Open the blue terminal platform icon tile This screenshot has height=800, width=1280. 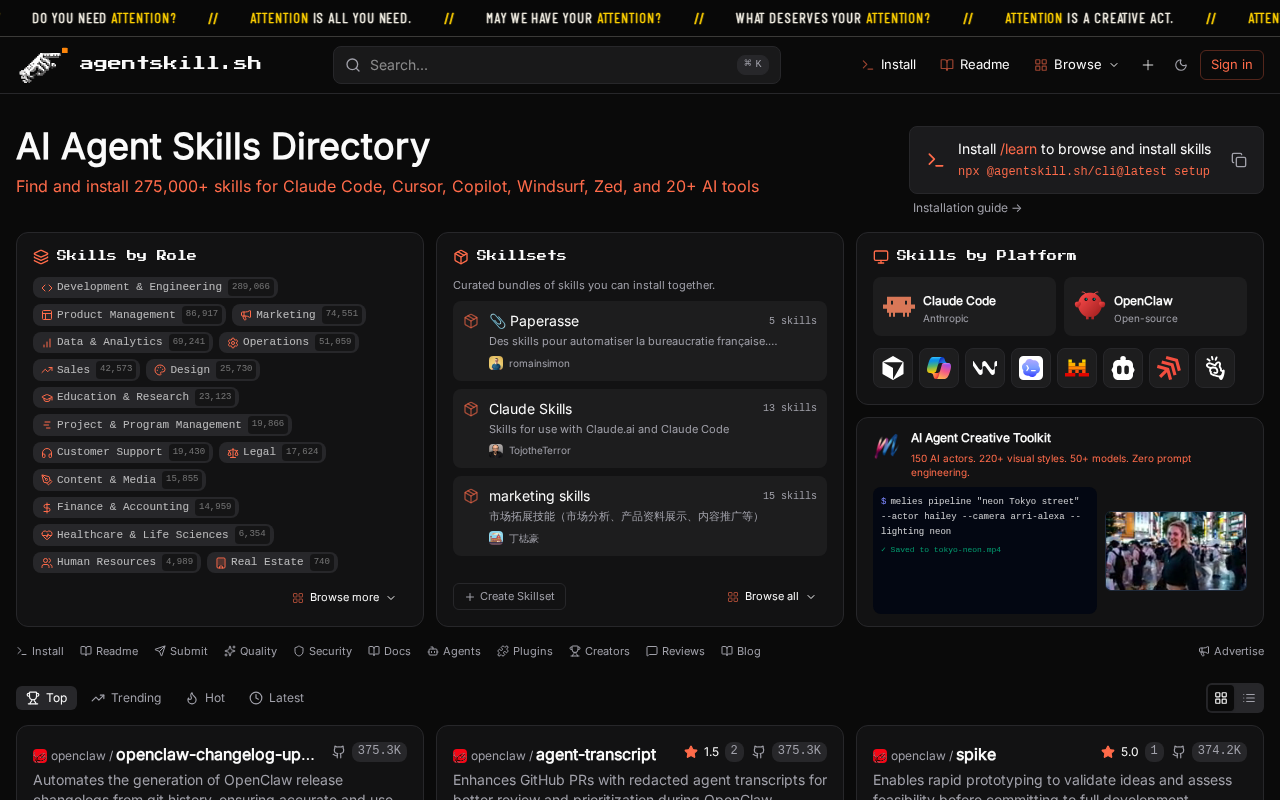(1031, 368)
